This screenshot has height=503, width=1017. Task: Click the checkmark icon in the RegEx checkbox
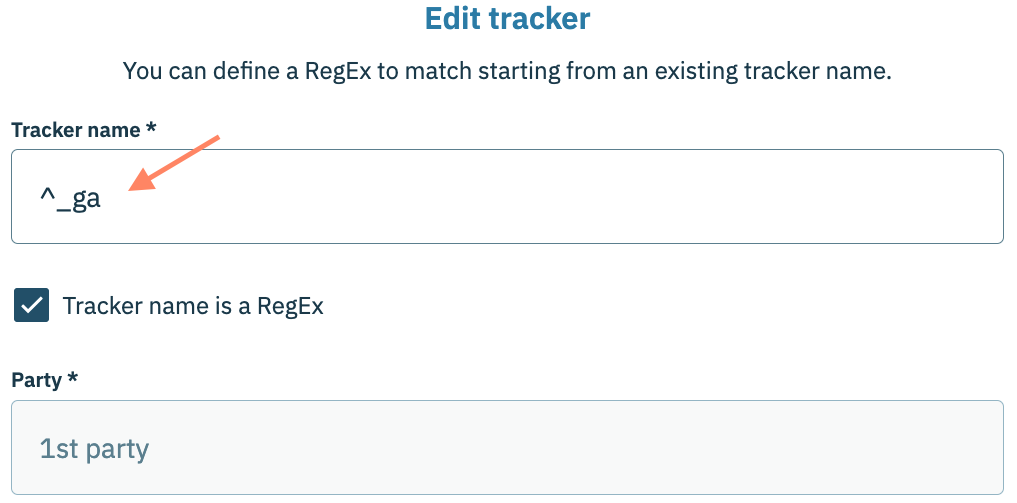(32, 305)
